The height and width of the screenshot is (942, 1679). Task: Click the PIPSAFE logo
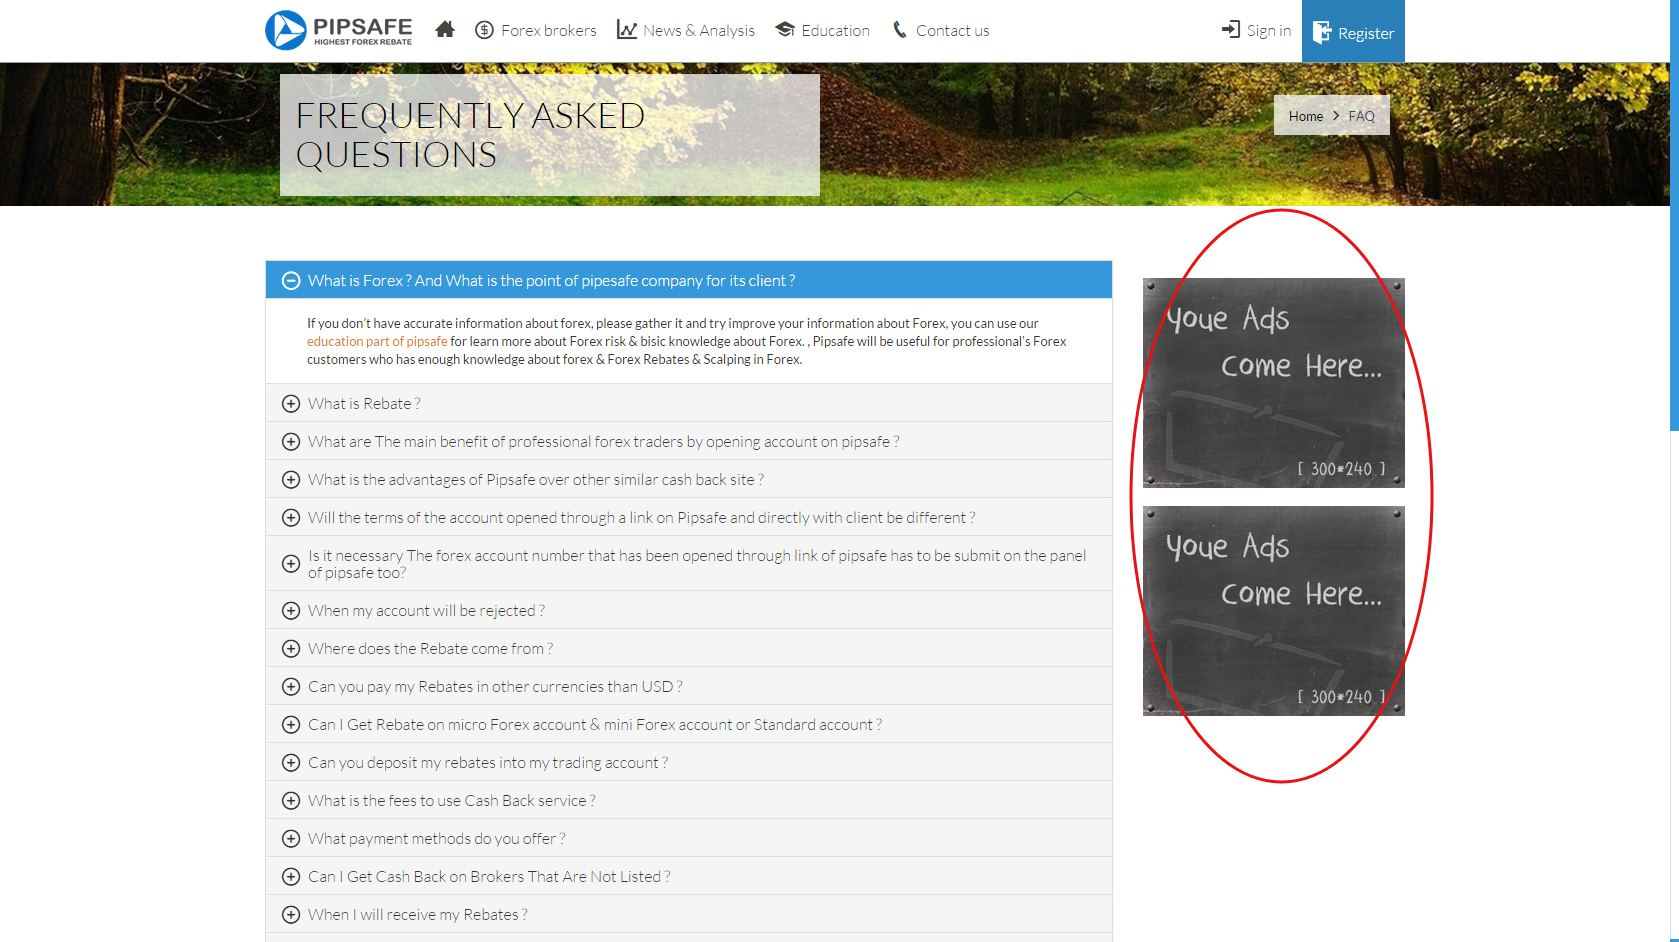[339, 30]
